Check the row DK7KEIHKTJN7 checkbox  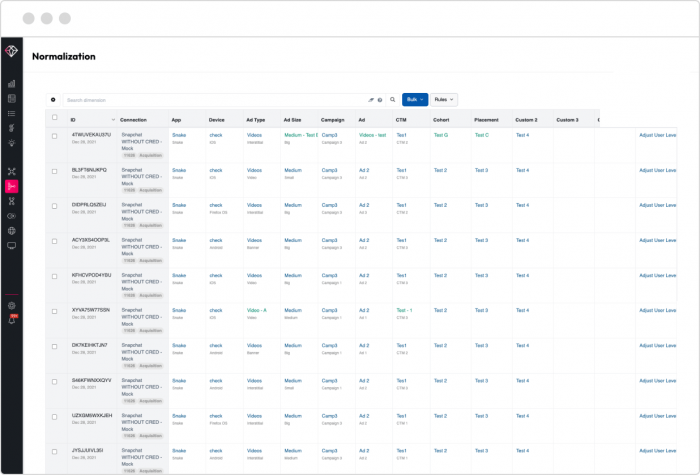pyautogui.click(x=54, y=347)
